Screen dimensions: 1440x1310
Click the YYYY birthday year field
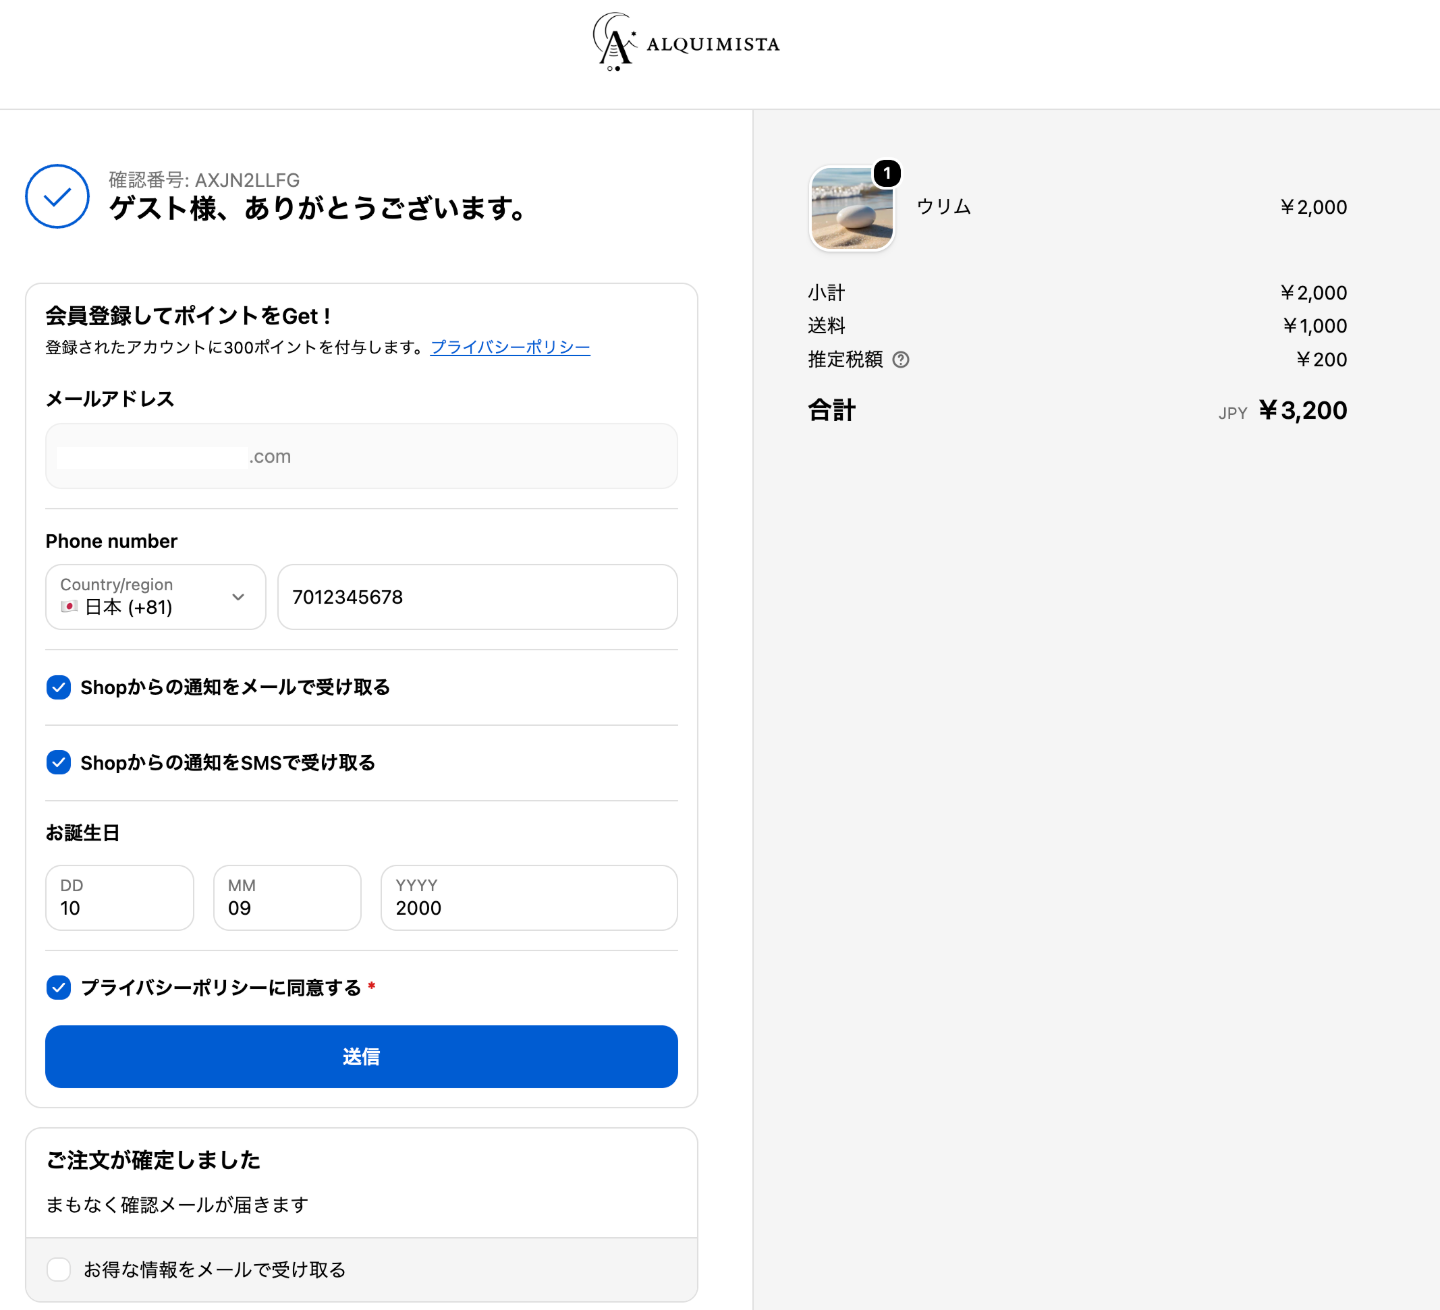tap(529, 898)
